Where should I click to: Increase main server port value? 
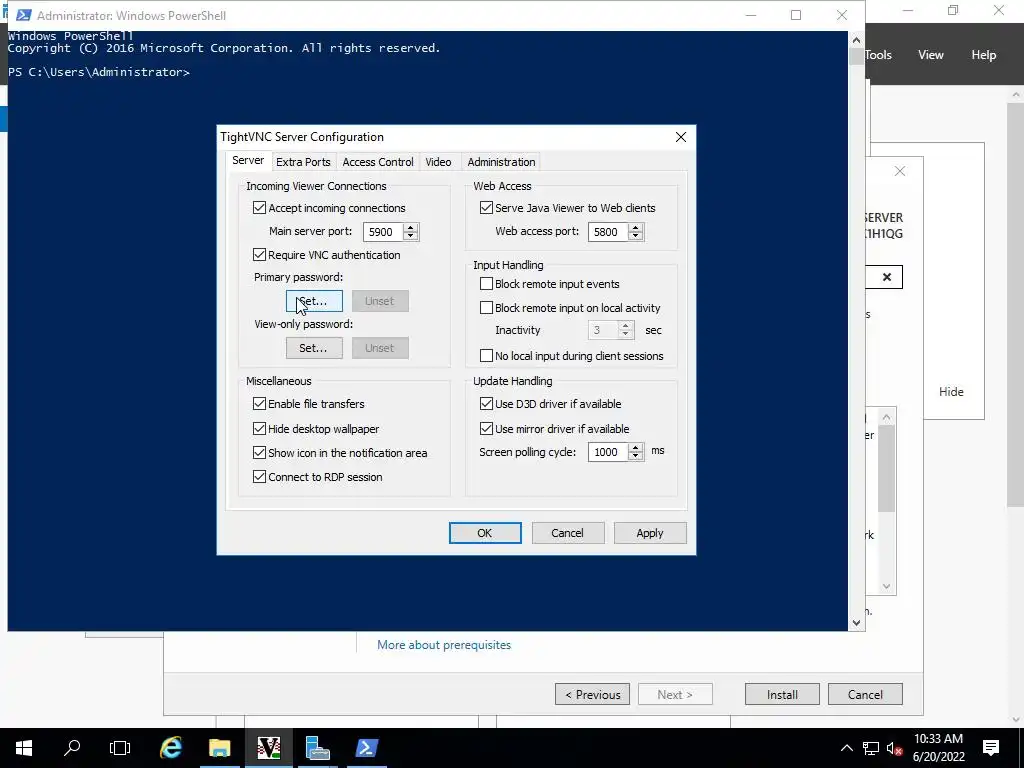click(410, 227)
